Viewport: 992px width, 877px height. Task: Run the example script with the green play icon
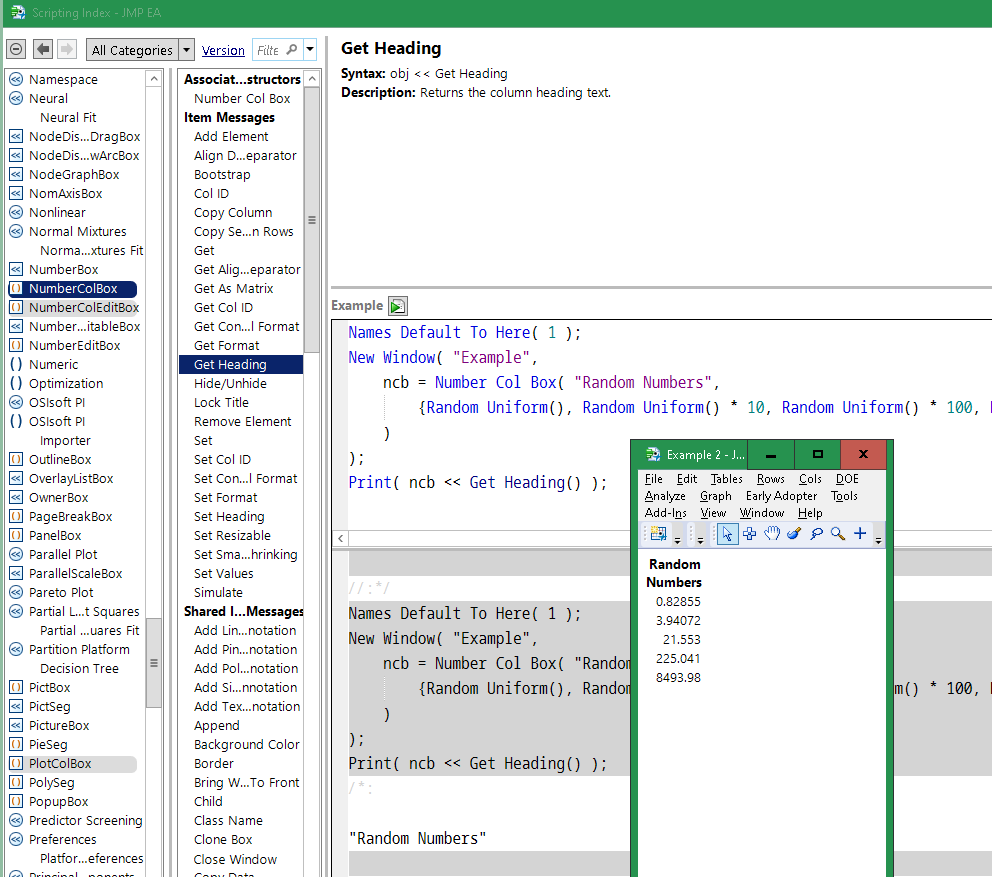click(398, 306)
